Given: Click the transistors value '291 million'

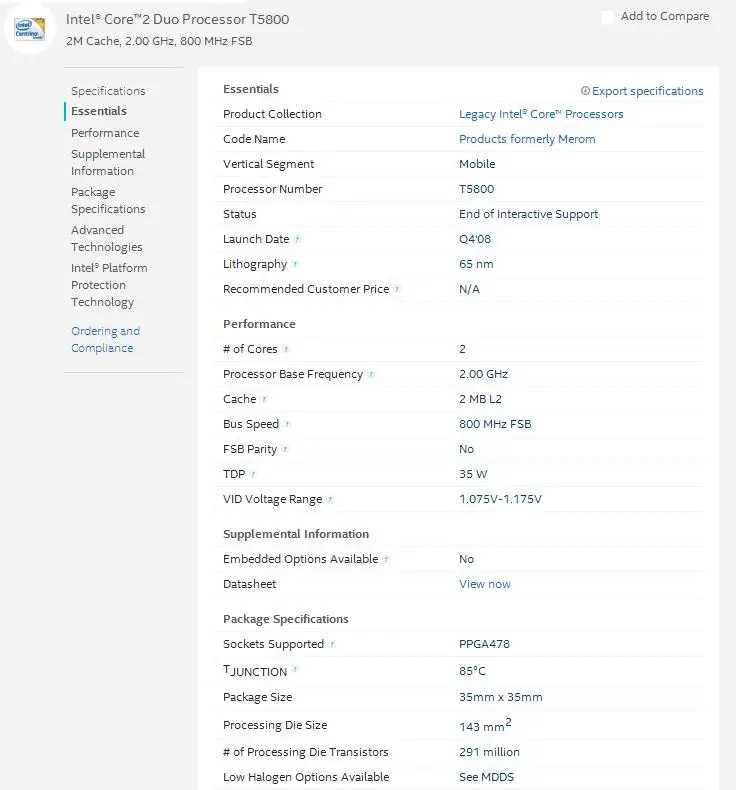Looking at the screenshot, I should point(489,752).
